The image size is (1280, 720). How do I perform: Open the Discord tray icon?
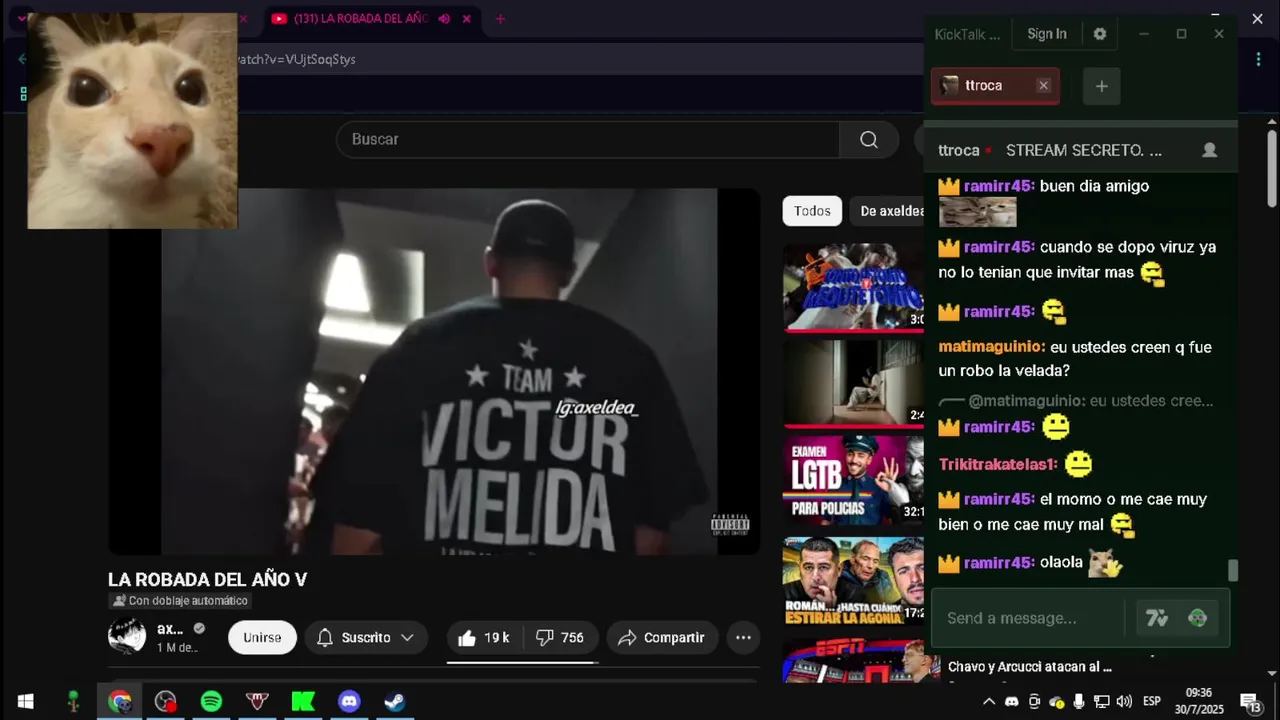tap(1011, 701)
